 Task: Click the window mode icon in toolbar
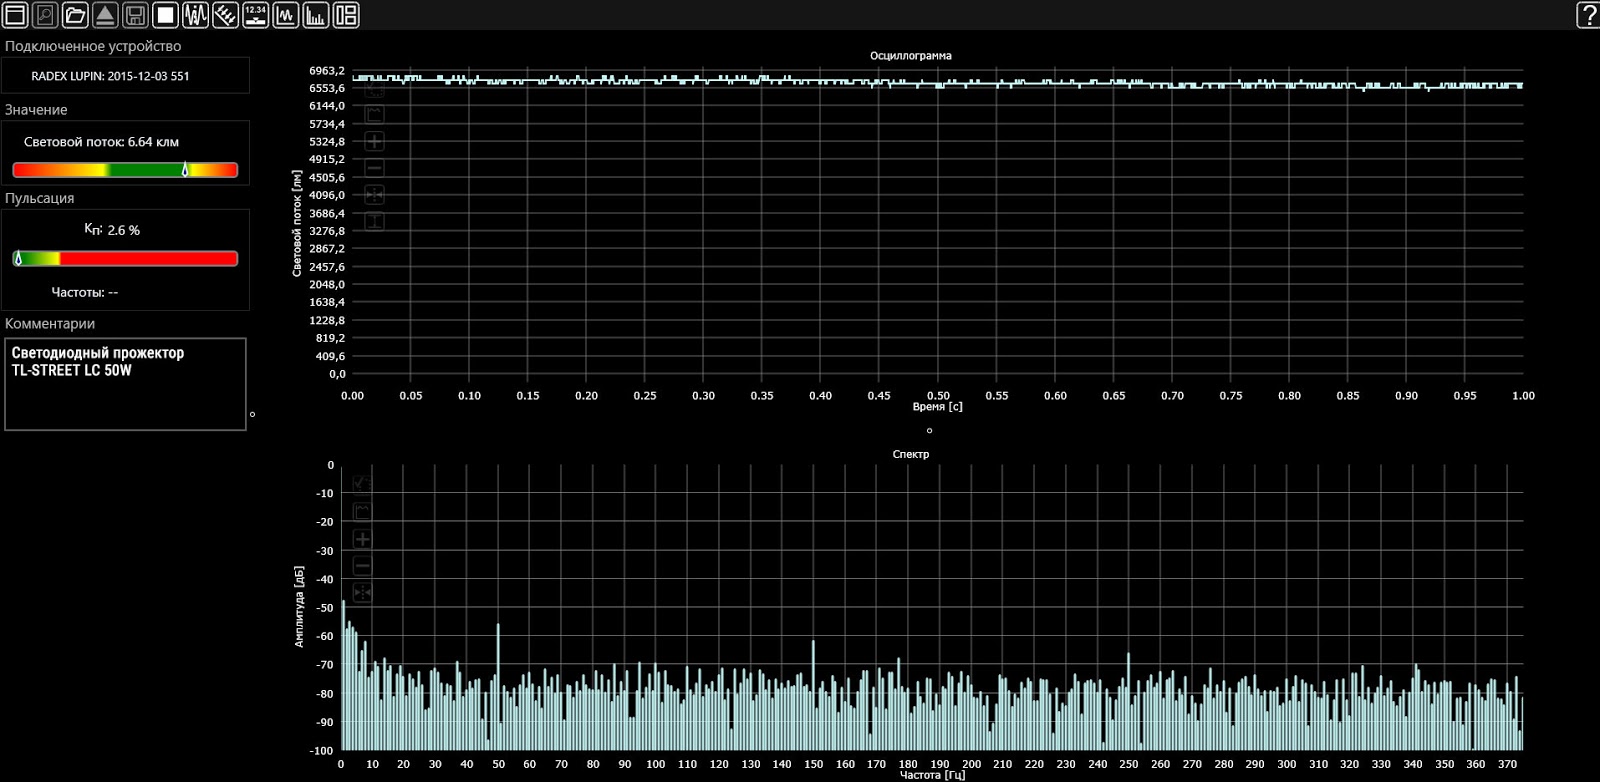coord(15,15)
